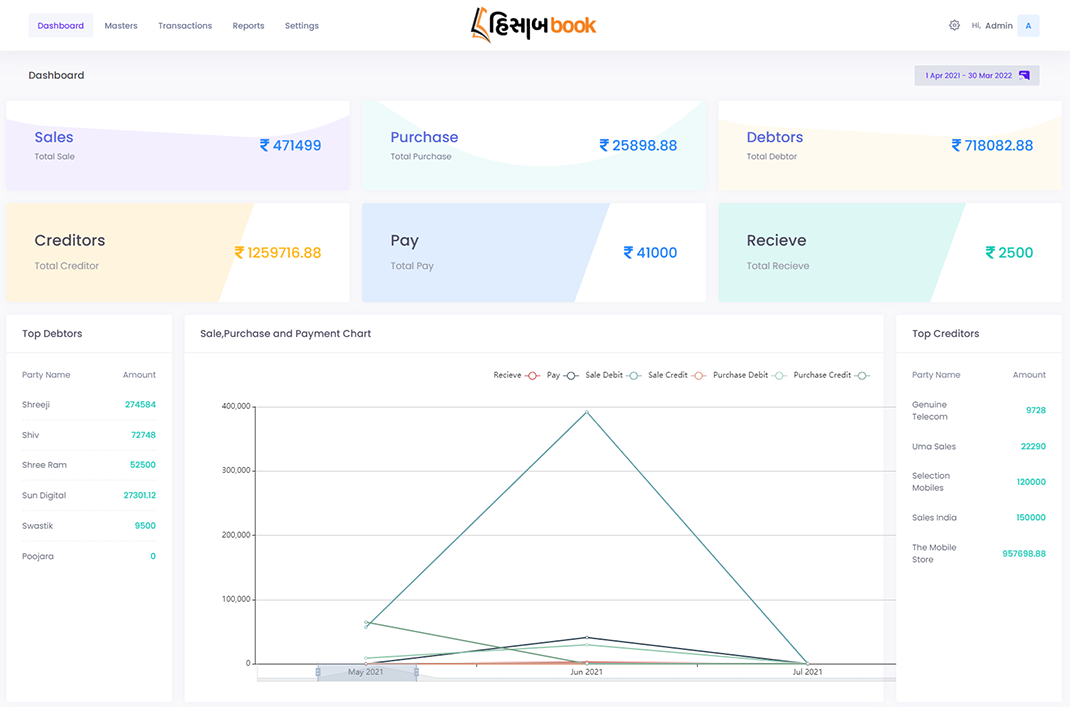Click the Jun 2021 peak data point
This screenshot has width=1070, height=707.
pyautogui.click(x=586, y=411)
